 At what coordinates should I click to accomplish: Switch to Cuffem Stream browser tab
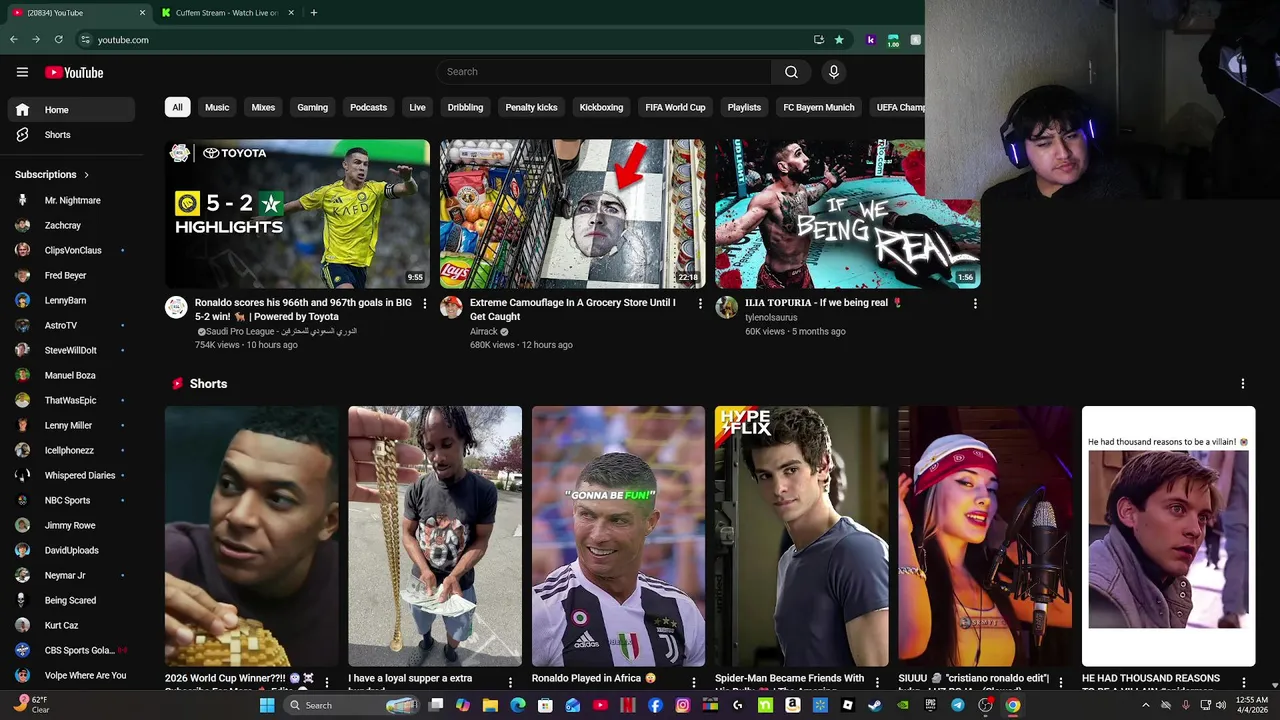click(x=227, y=13)
